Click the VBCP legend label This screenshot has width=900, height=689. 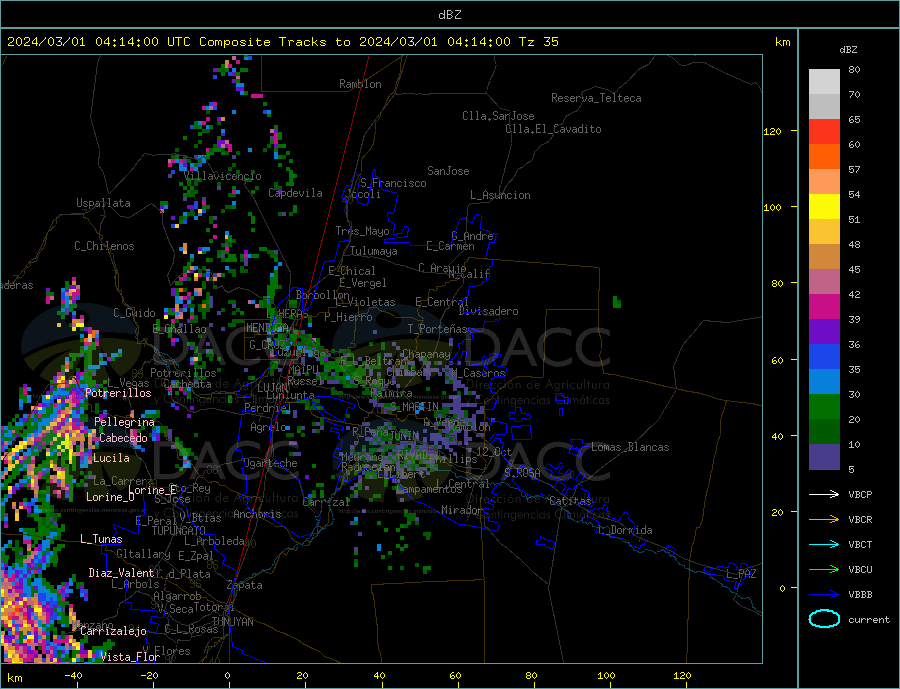(860, 494)
